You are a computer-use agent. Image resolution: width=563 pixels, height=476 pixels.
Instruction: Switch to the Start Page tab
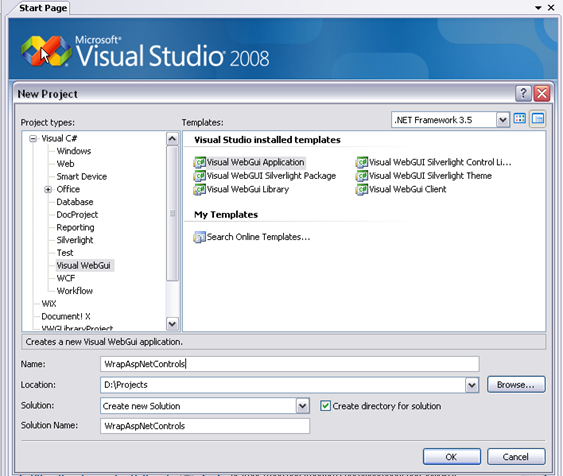(x=43, y=8)
